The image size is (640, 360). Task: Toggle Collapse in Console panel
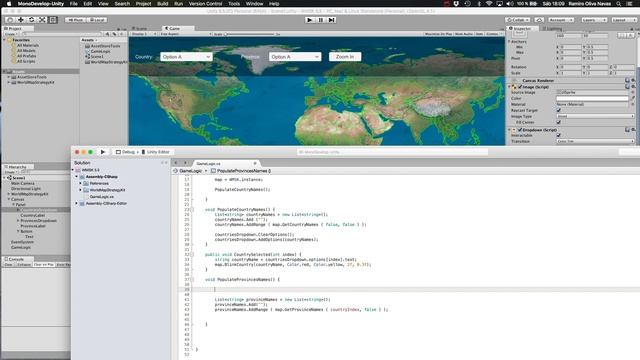tap(24, 265)
